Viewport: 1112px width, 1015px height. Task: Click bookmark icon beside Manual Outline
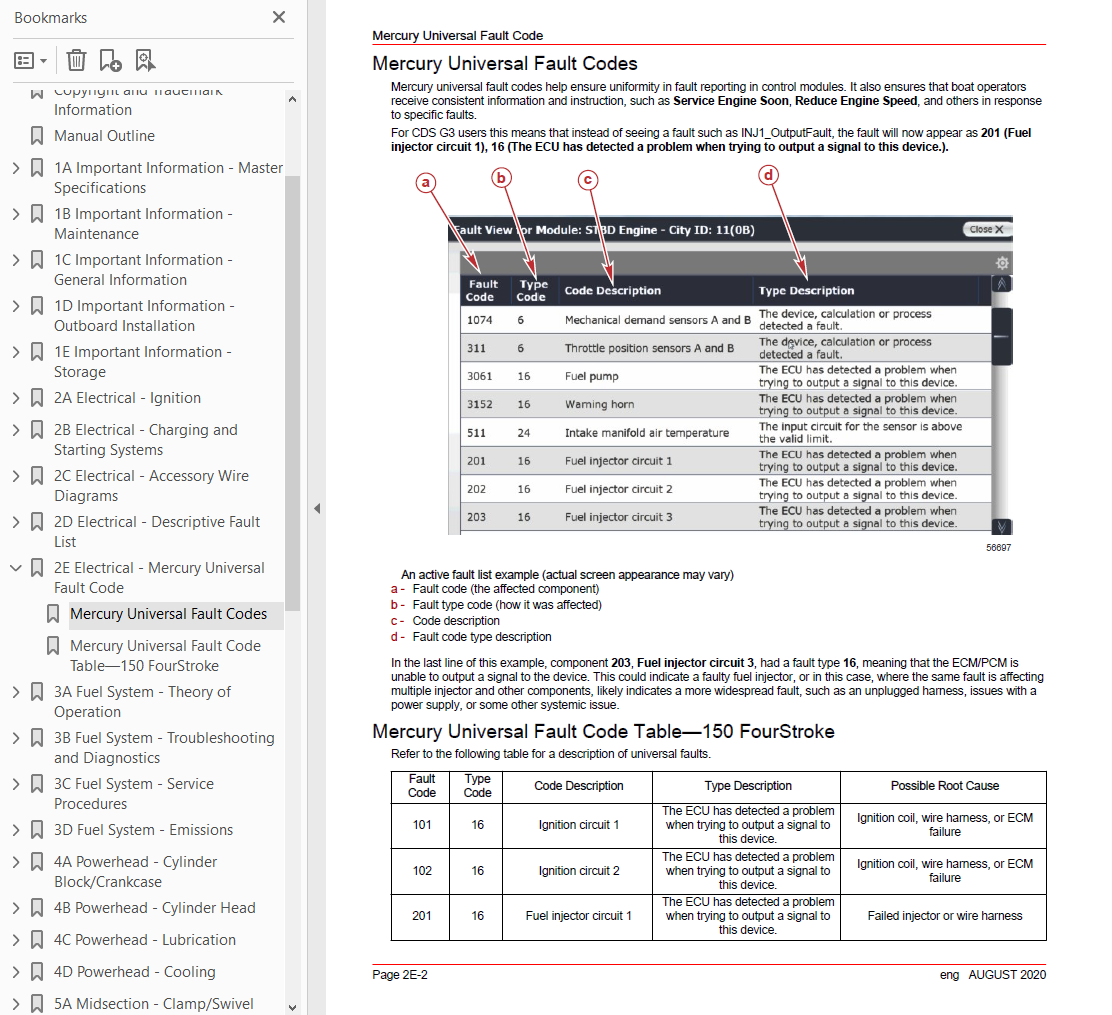point(37,135)
